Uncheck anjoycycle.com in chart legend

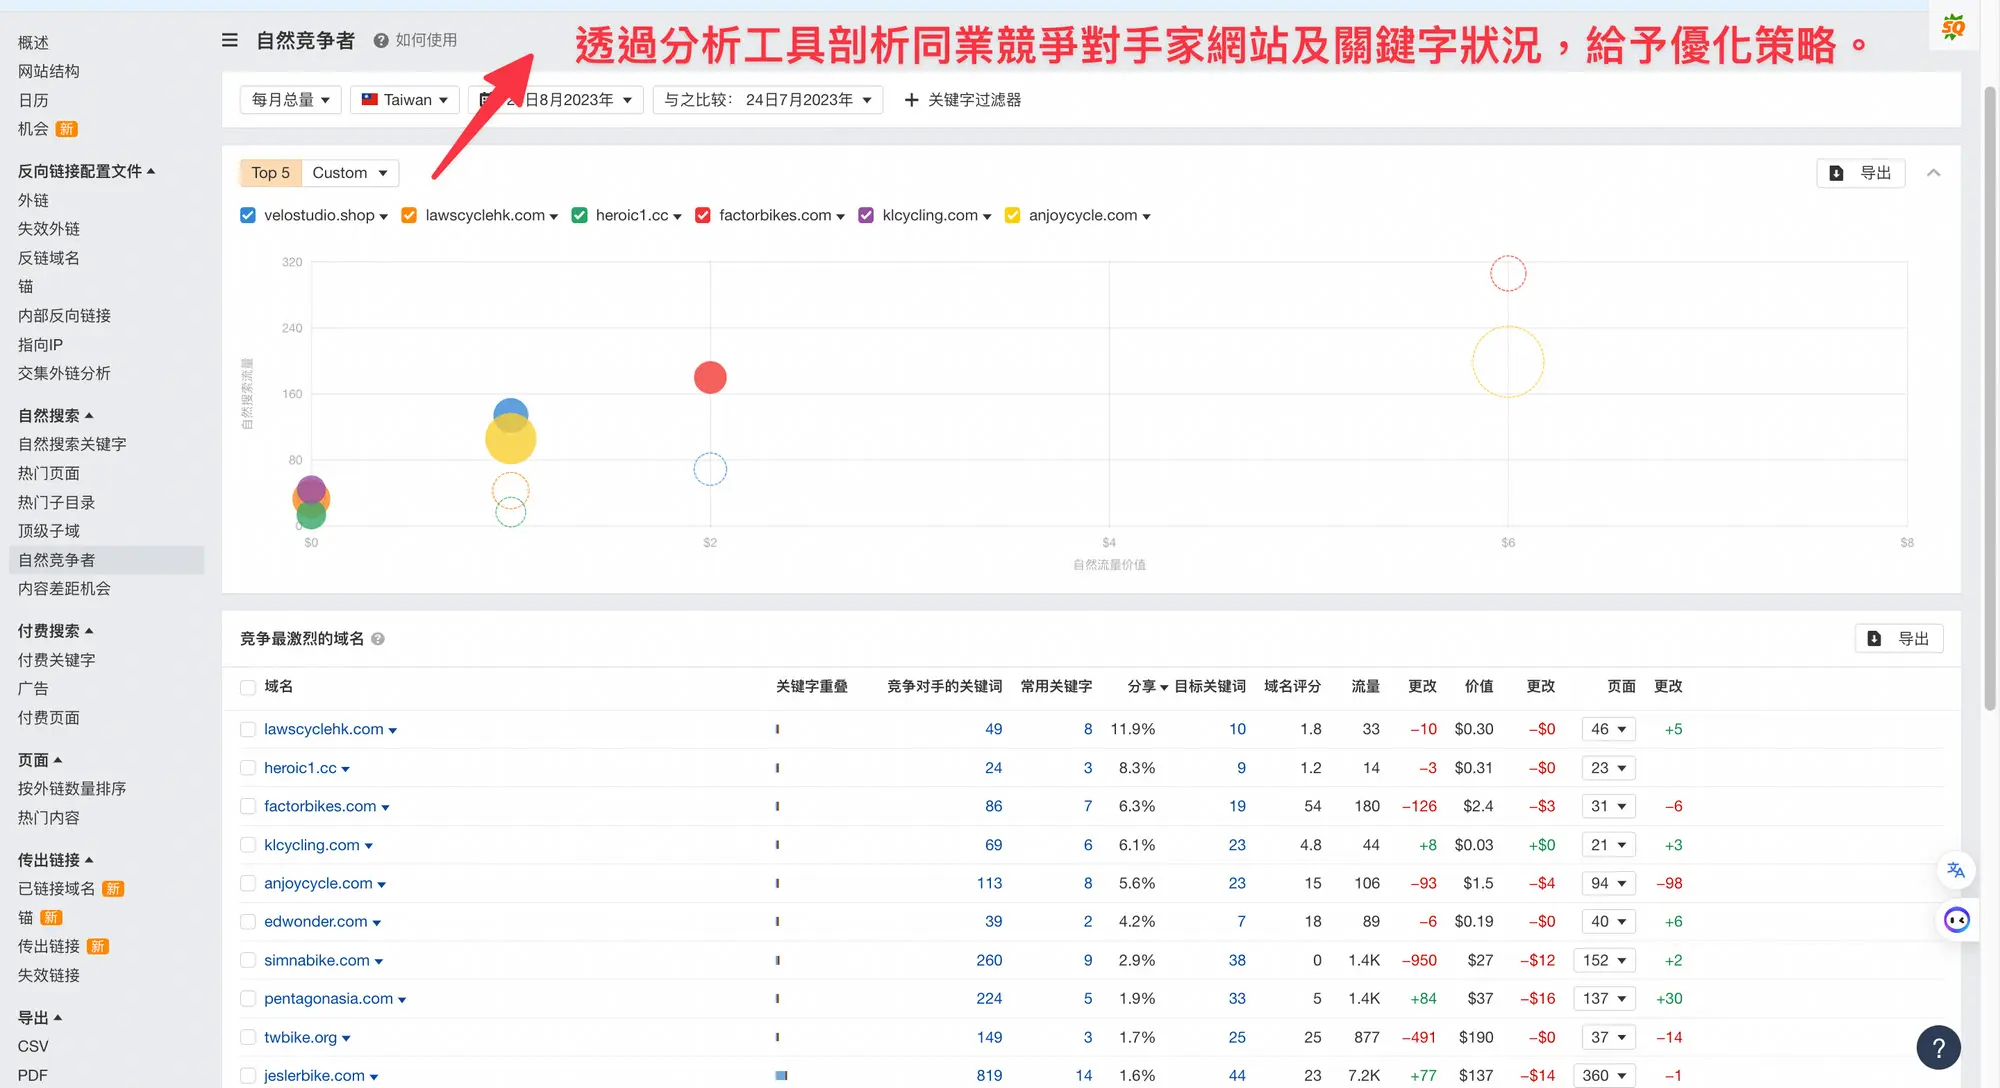tap(1012, 215)
